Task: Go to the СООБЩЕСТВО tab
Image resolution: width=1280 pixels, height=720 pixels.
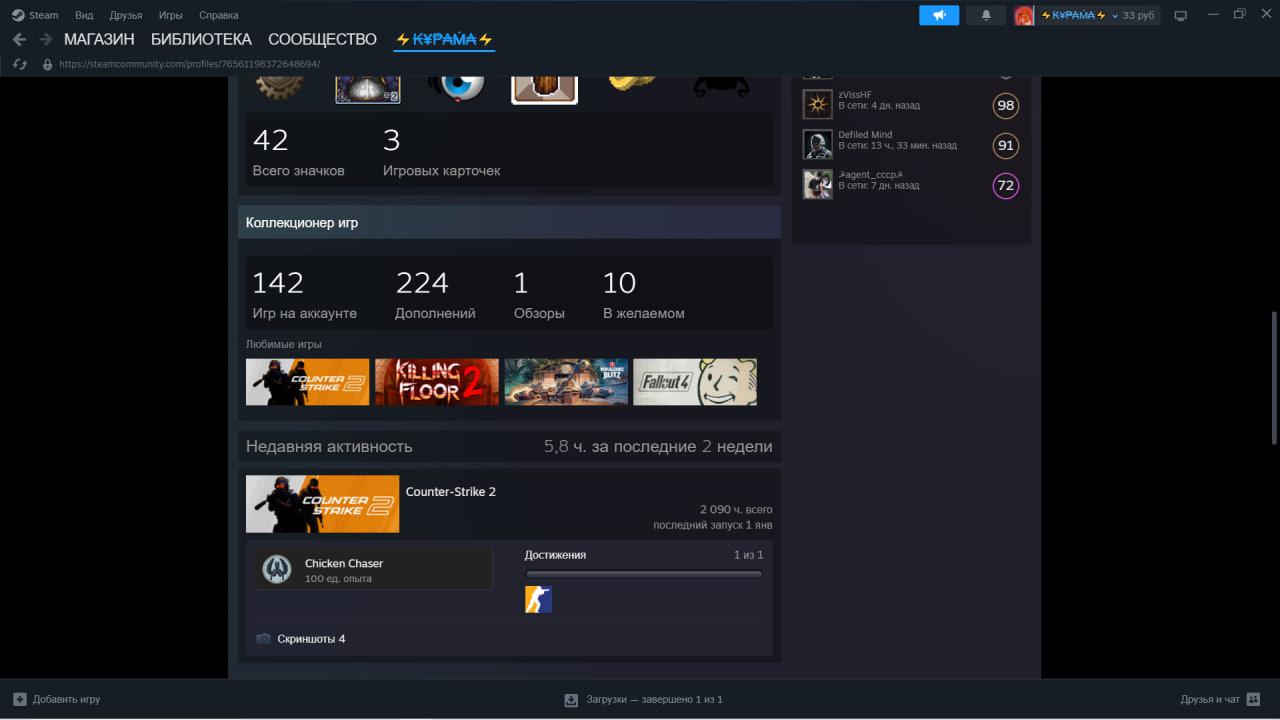Action: tap(322, 40)
